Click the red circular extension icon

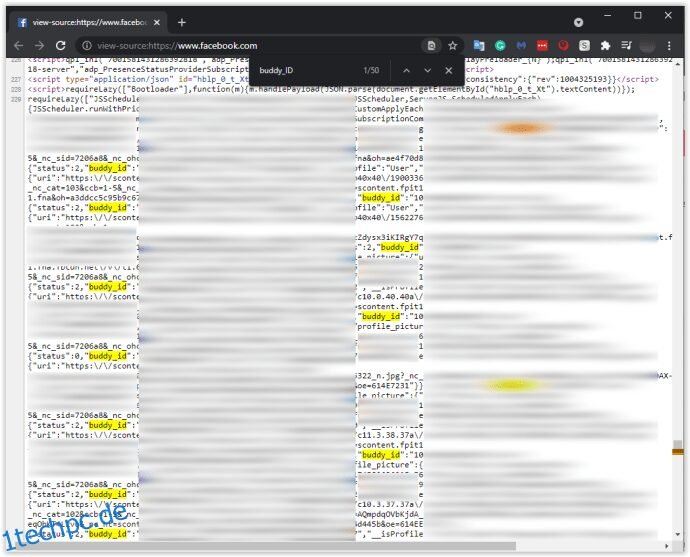click(x=563, y=45)
